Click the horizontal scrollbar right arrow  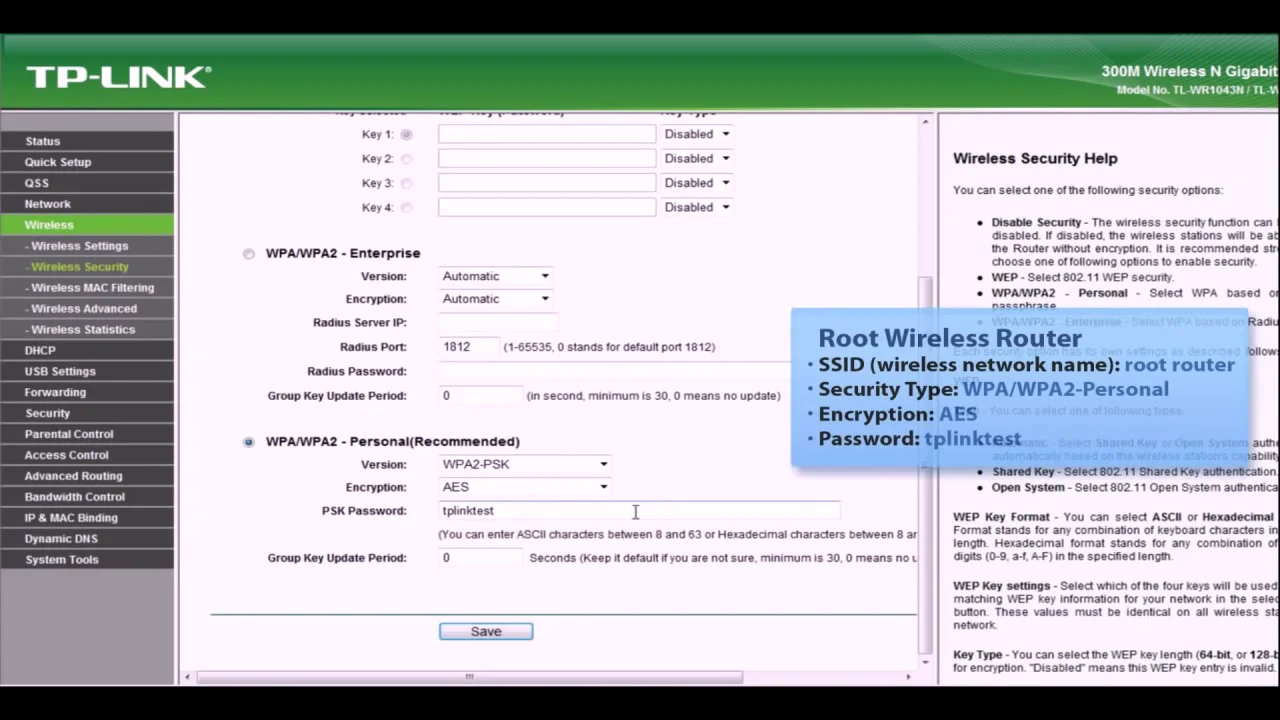click(908, 677)
